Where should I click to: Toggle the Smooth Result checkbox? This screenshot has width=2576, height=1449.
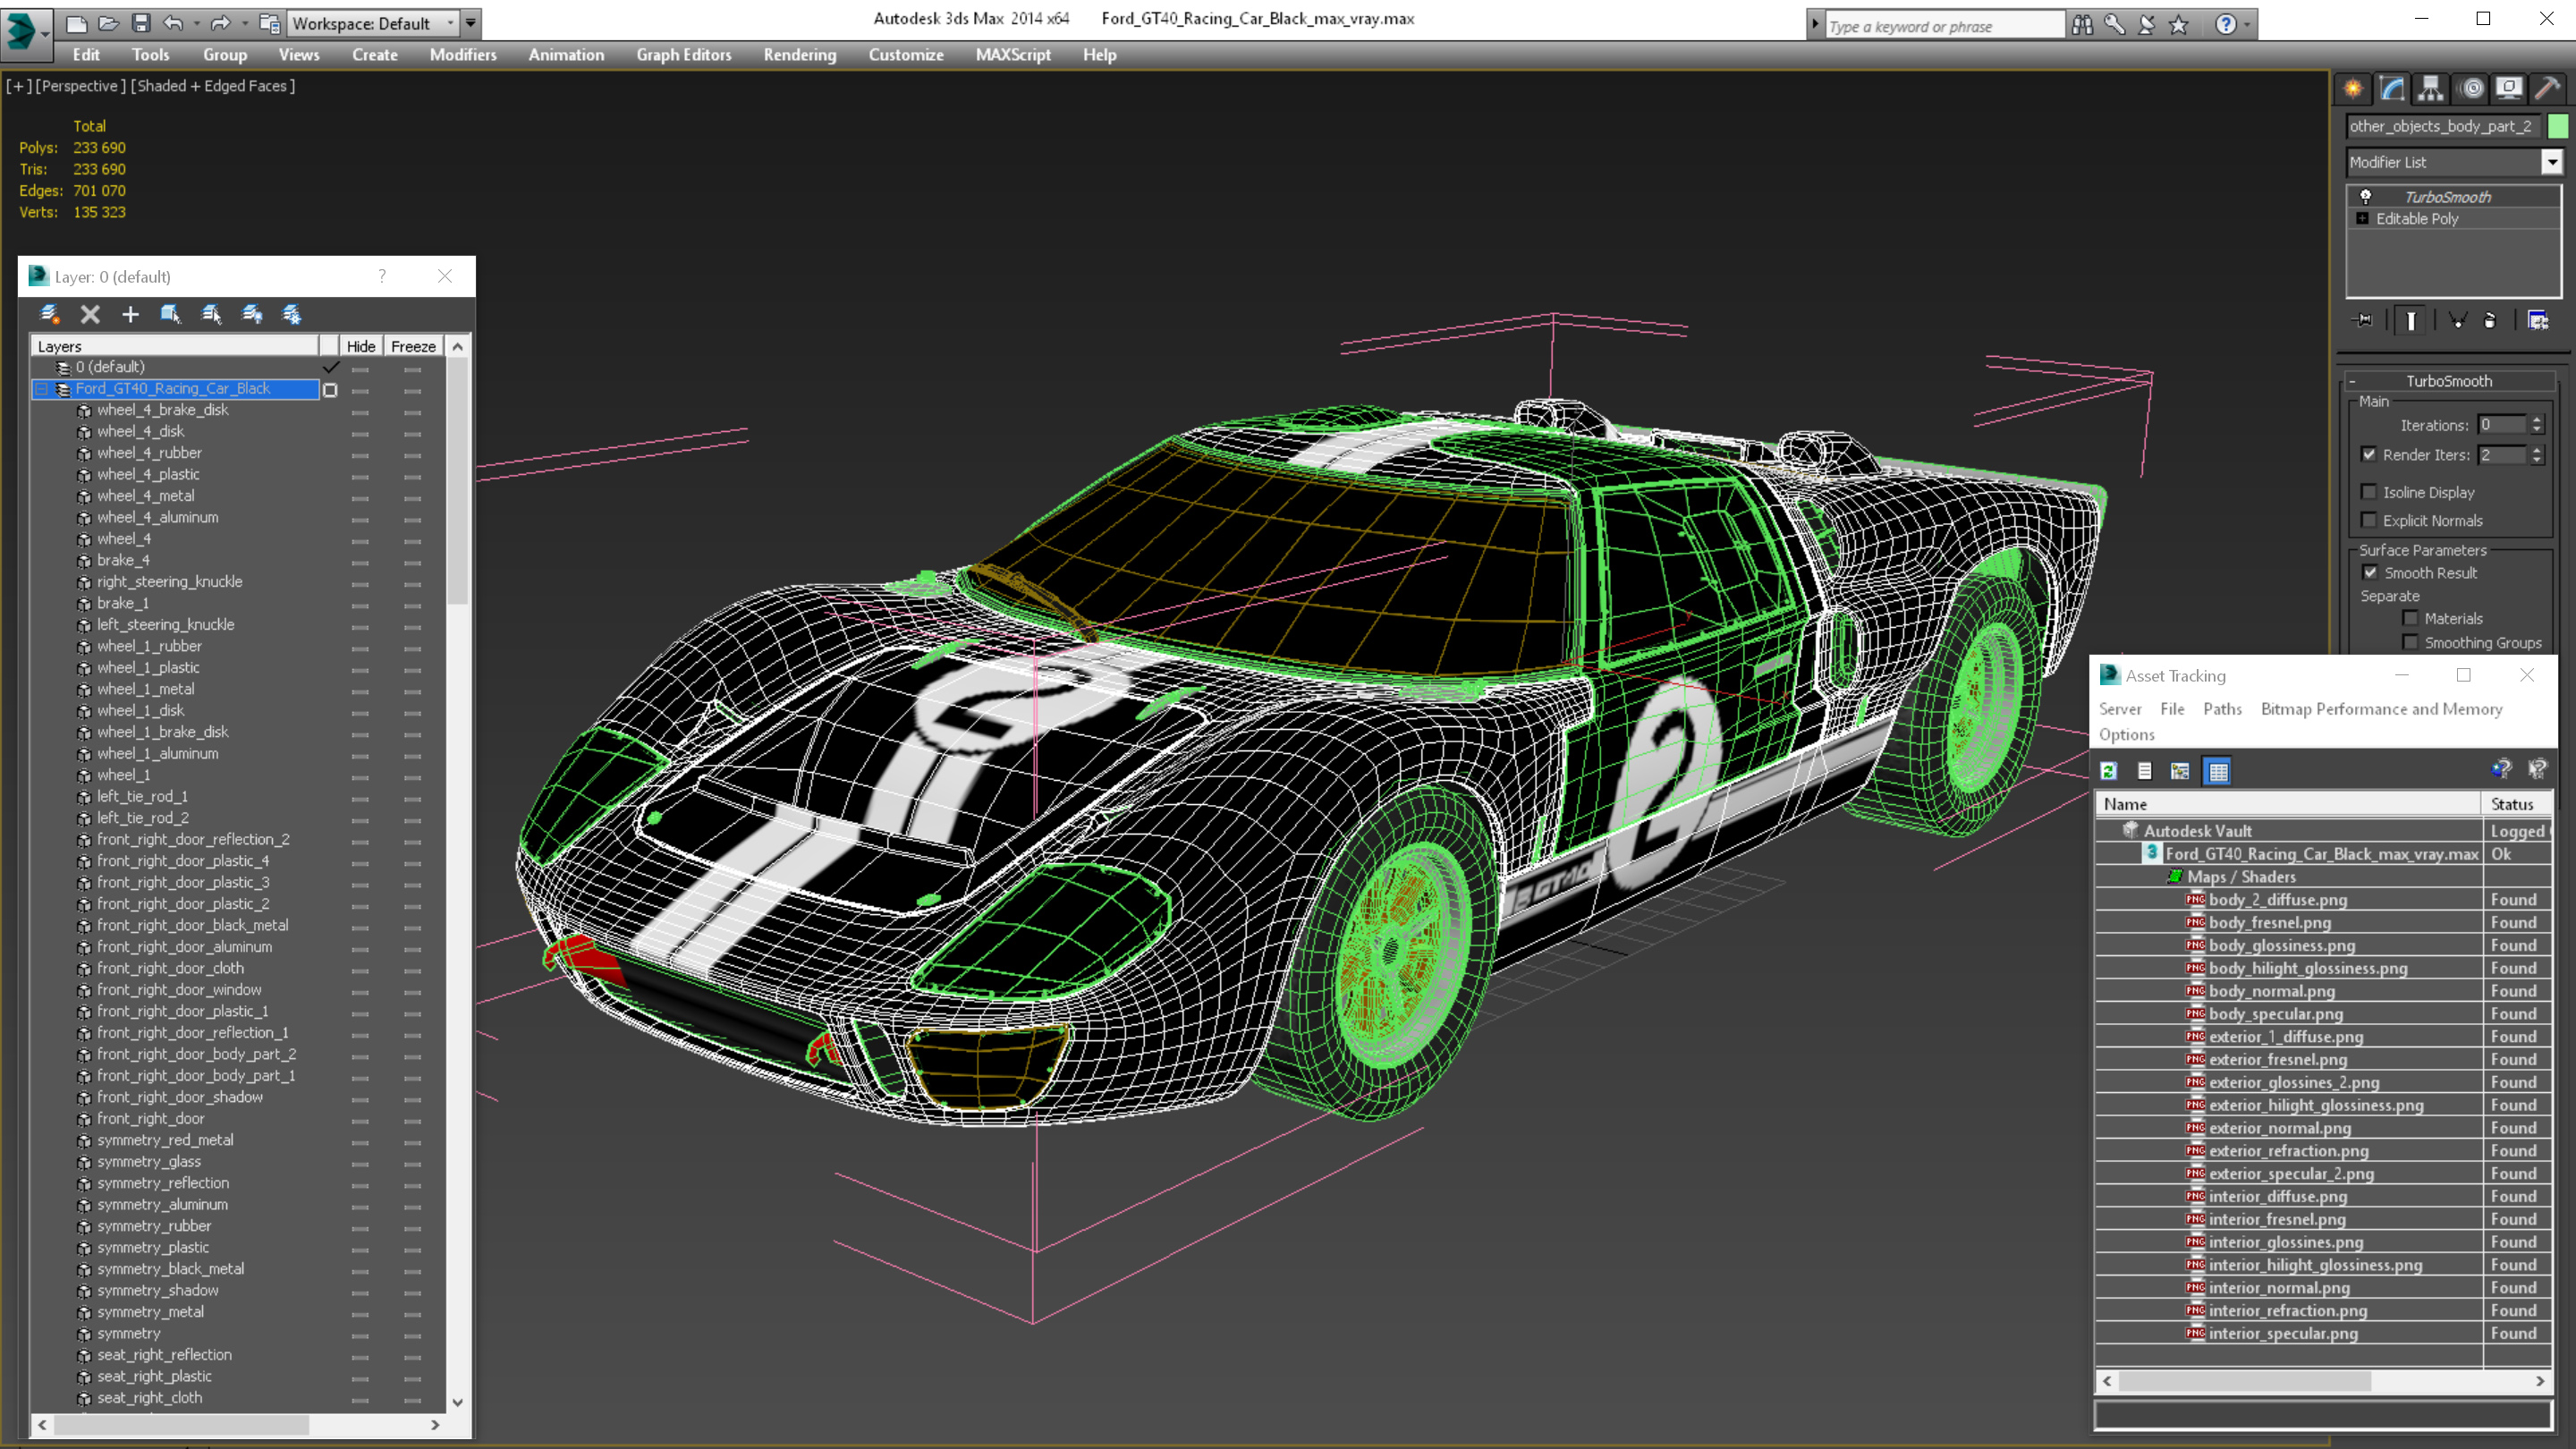tap(2370, 572)
